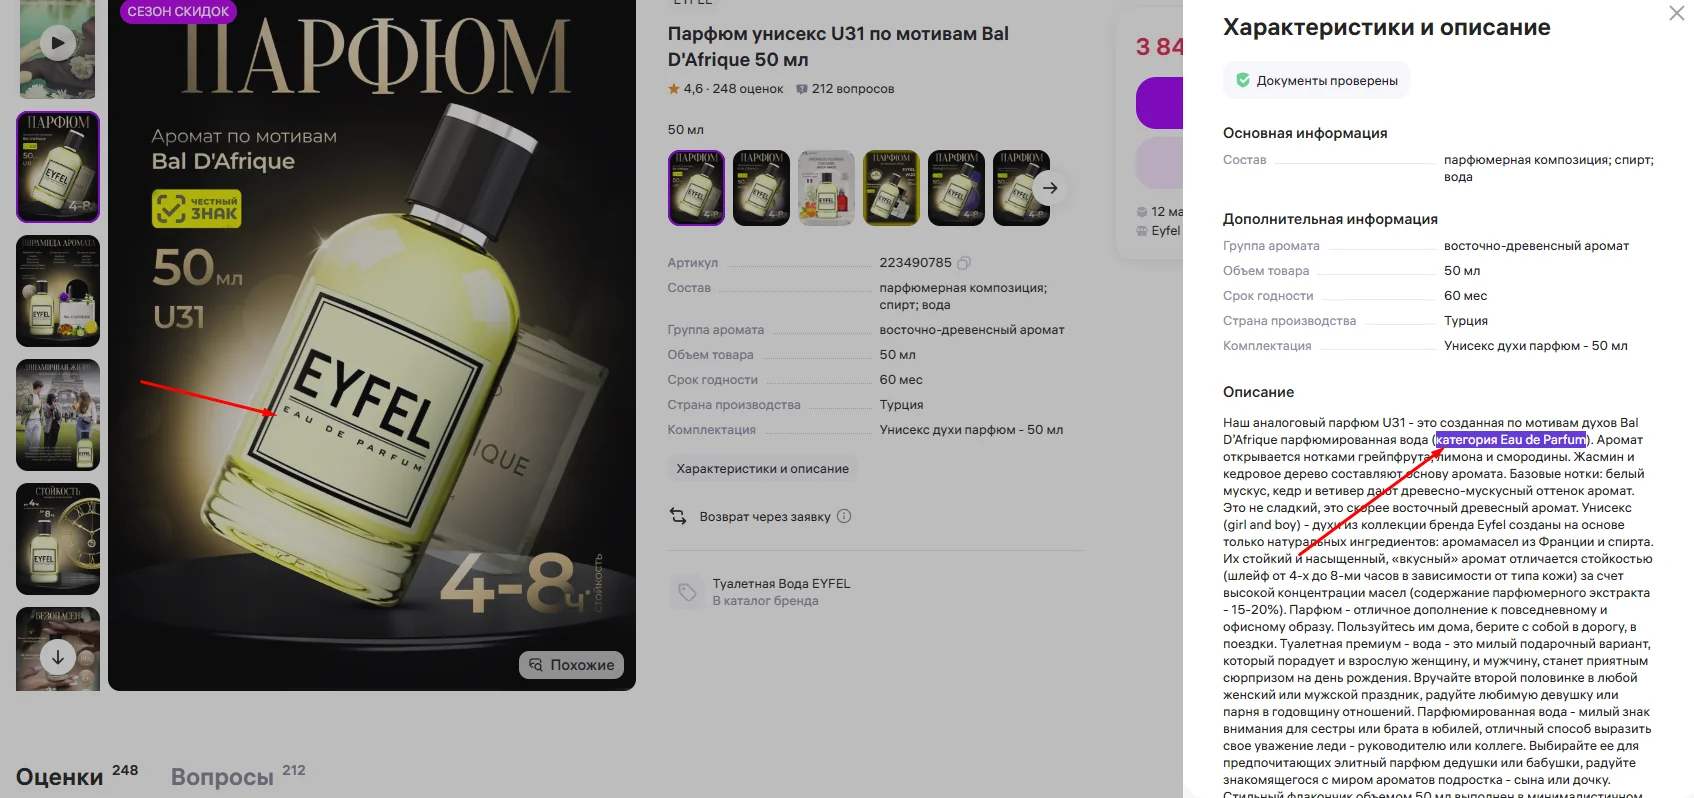
Task: Play the product video thumbnail
Action: coord(57,43)
